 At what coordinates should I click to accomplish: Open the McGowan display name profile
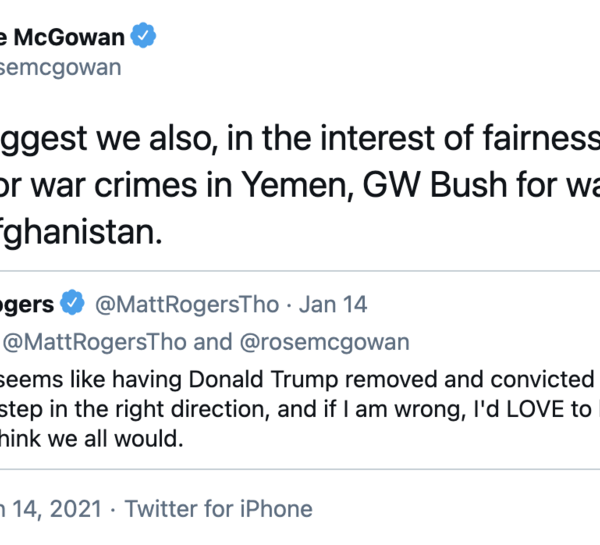[62, 38]
